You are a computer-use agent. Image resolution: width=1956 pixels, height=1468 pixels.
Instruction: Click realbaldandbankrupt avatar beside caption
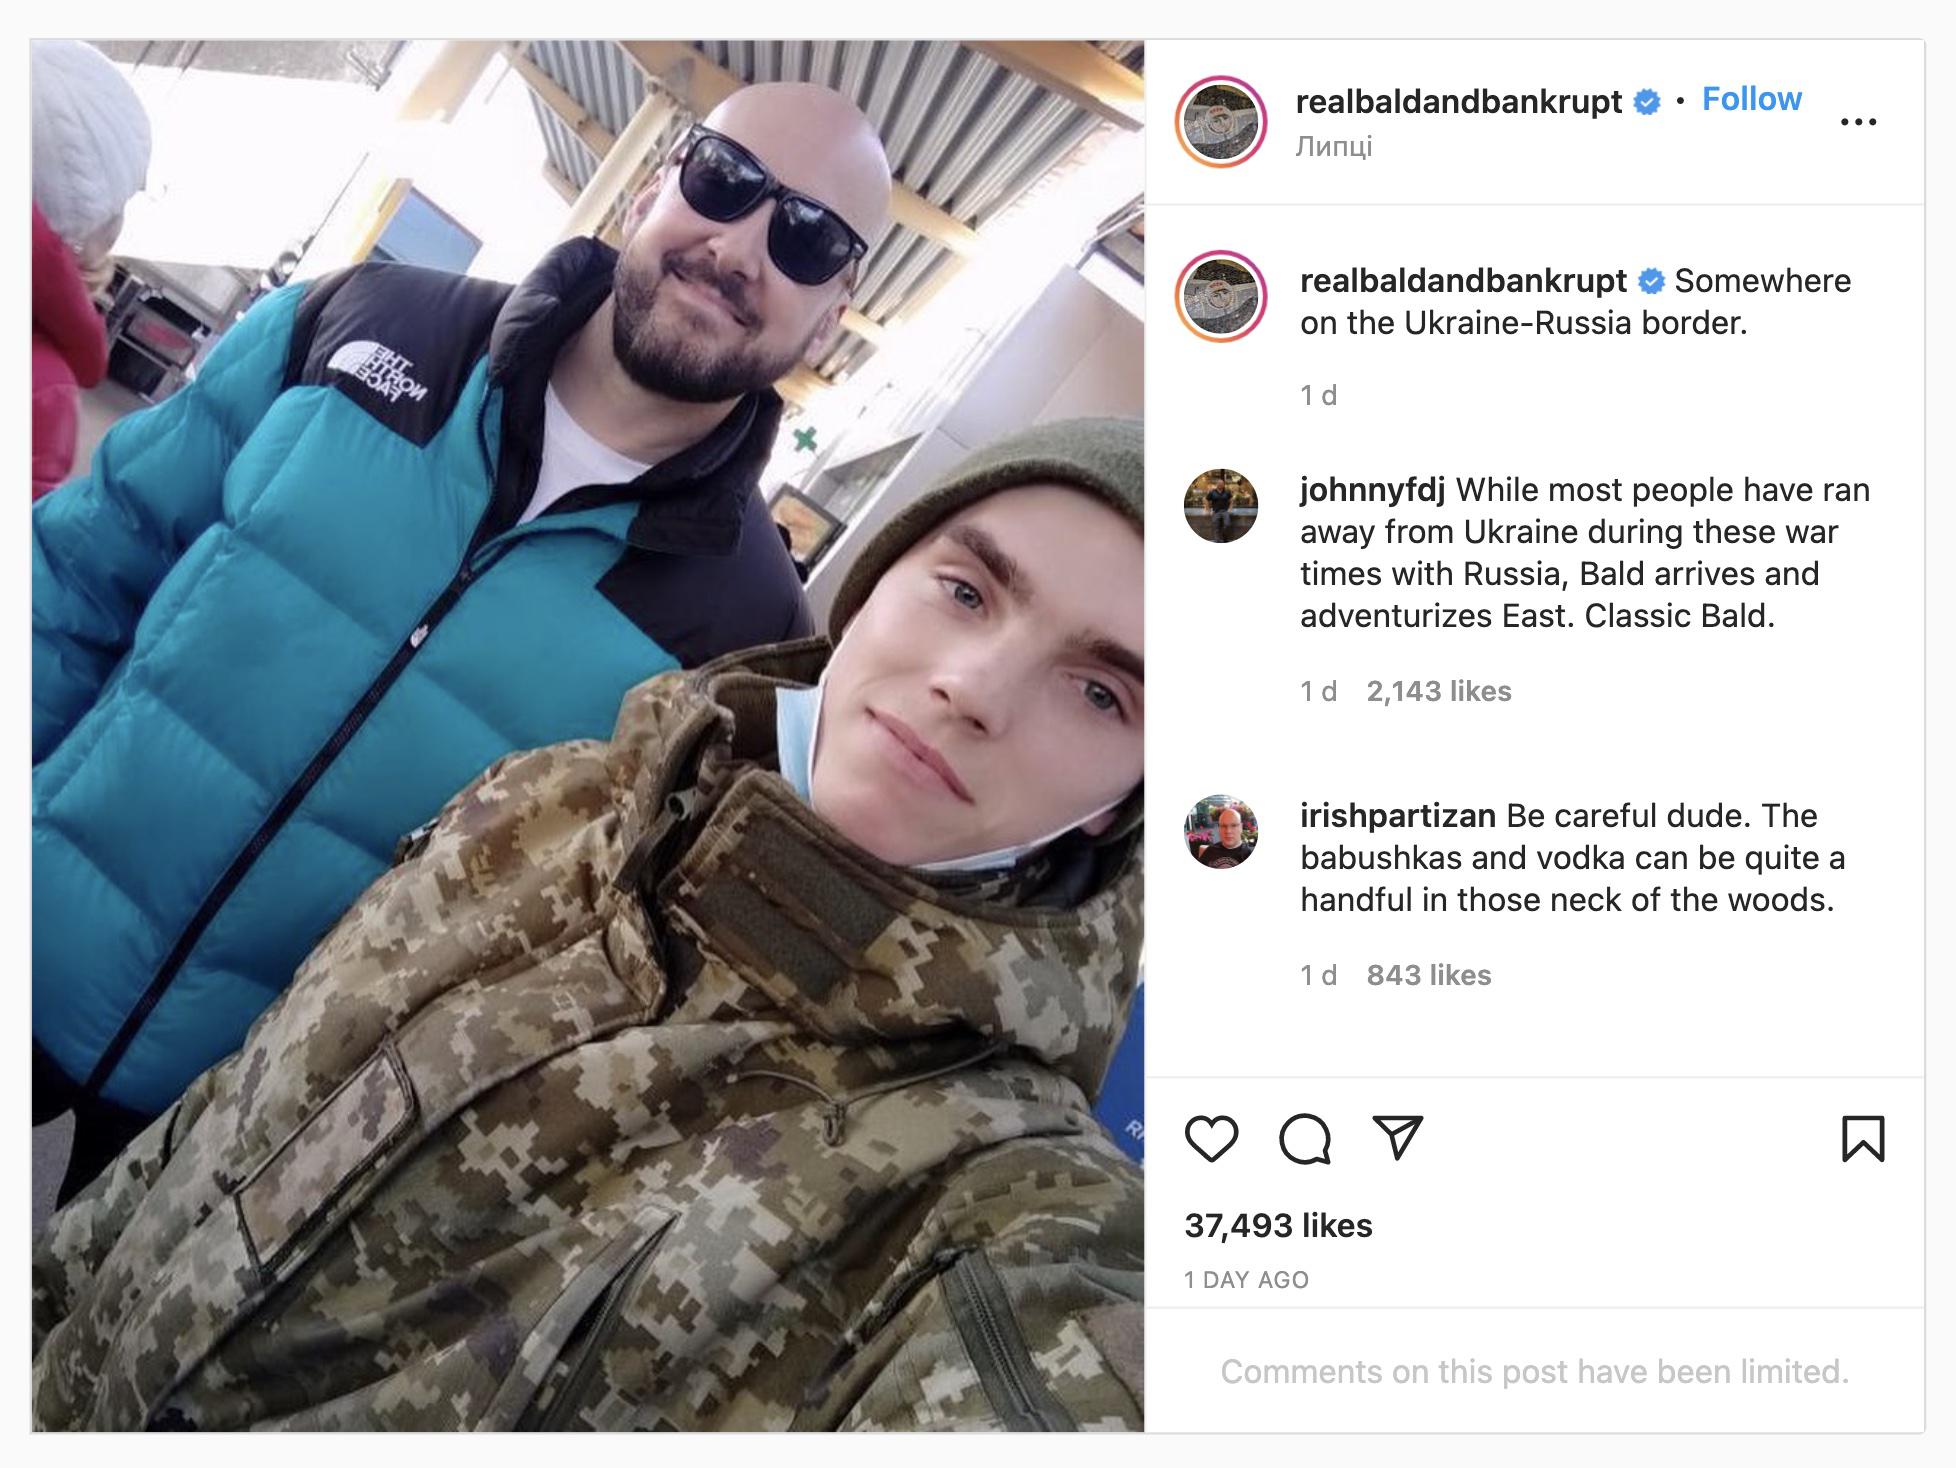1221,297
